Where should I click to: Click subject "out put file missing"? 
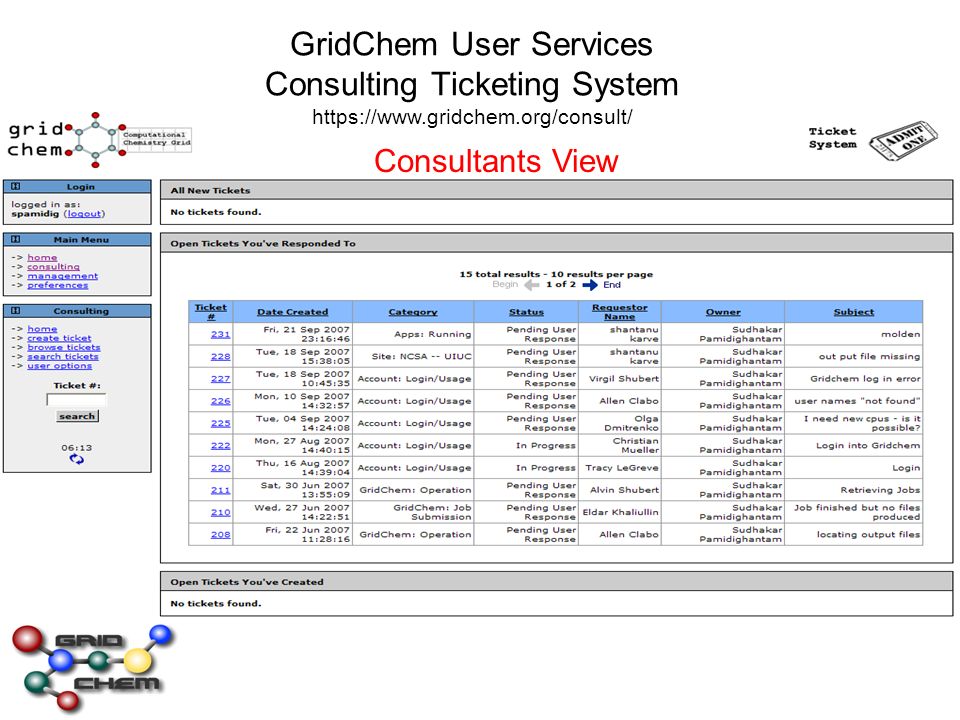[x=869, y=356]
